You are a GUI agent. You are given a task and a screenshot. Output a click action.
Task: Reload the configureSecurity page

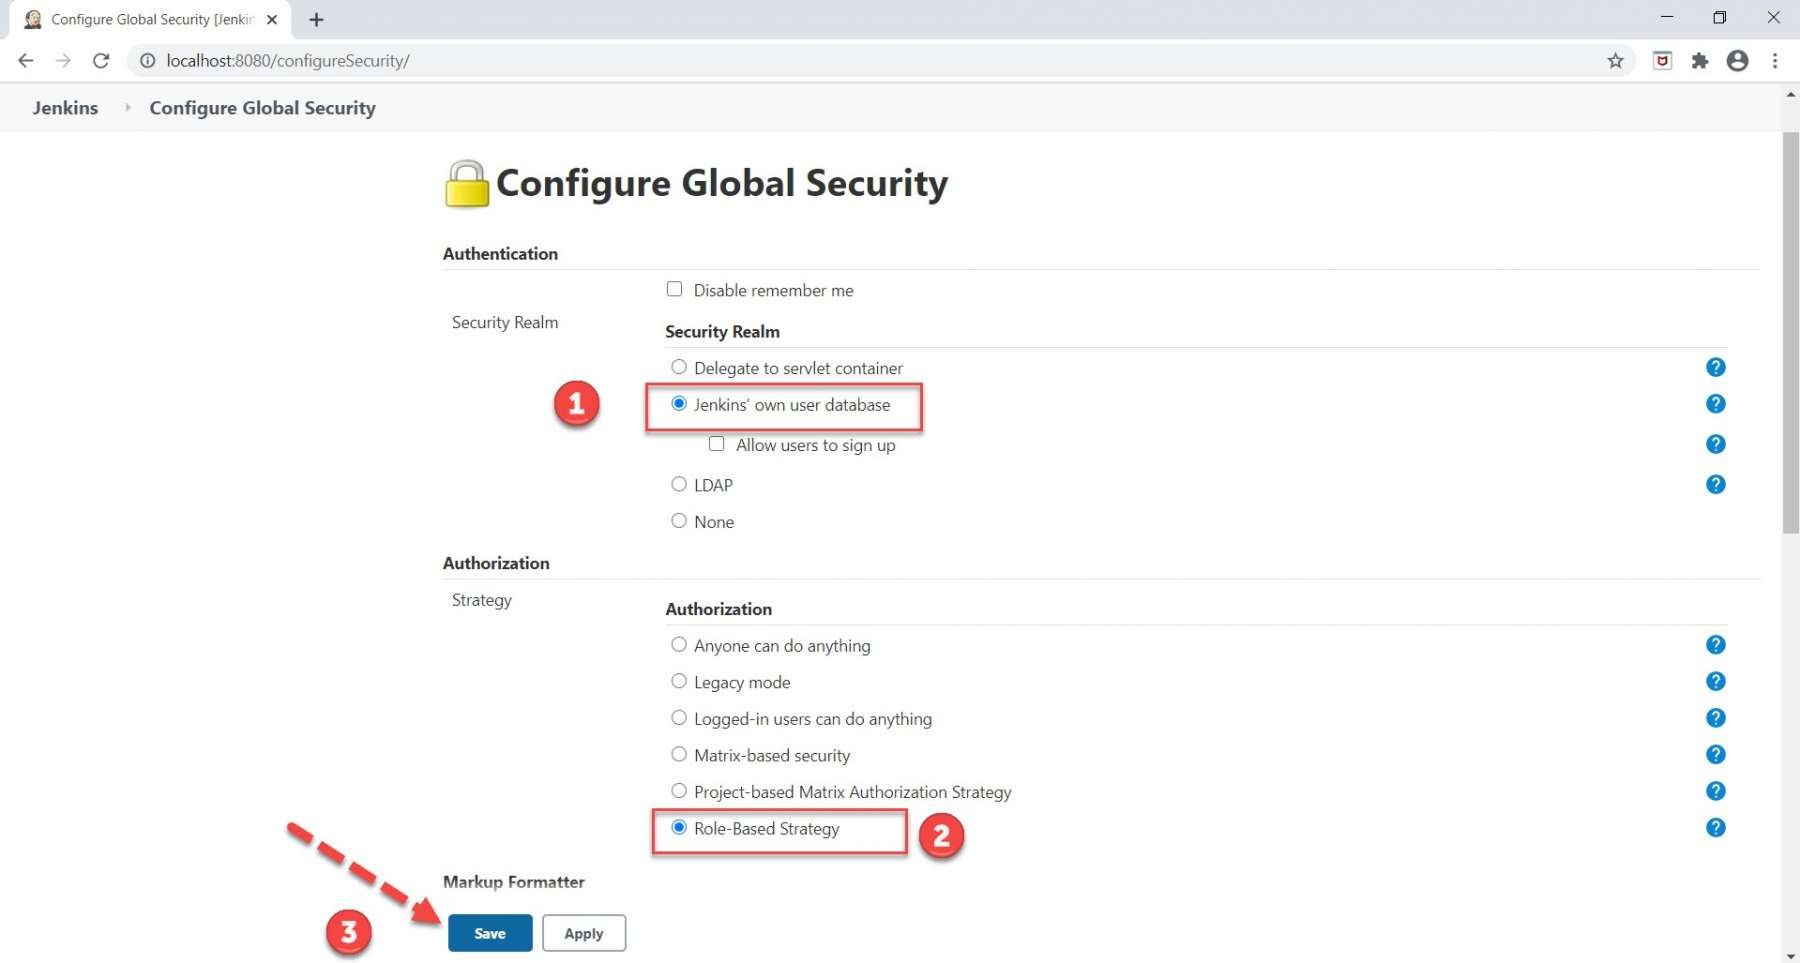click(101, 61)
